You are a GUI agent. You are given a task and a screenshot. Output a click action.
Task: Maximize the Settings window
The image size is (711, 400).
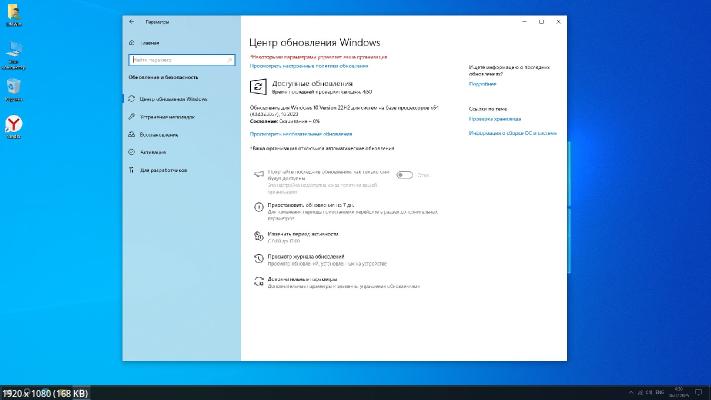click(541, 22)
